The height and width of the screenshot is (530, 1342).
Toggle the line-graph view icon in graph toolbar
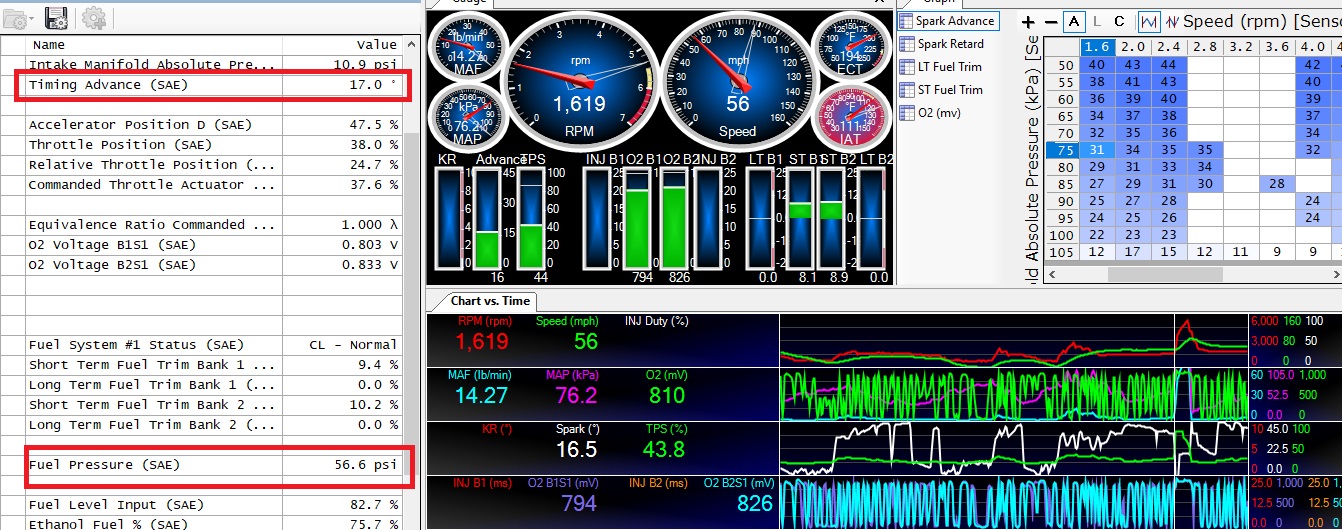click(x=1147, y=21)
